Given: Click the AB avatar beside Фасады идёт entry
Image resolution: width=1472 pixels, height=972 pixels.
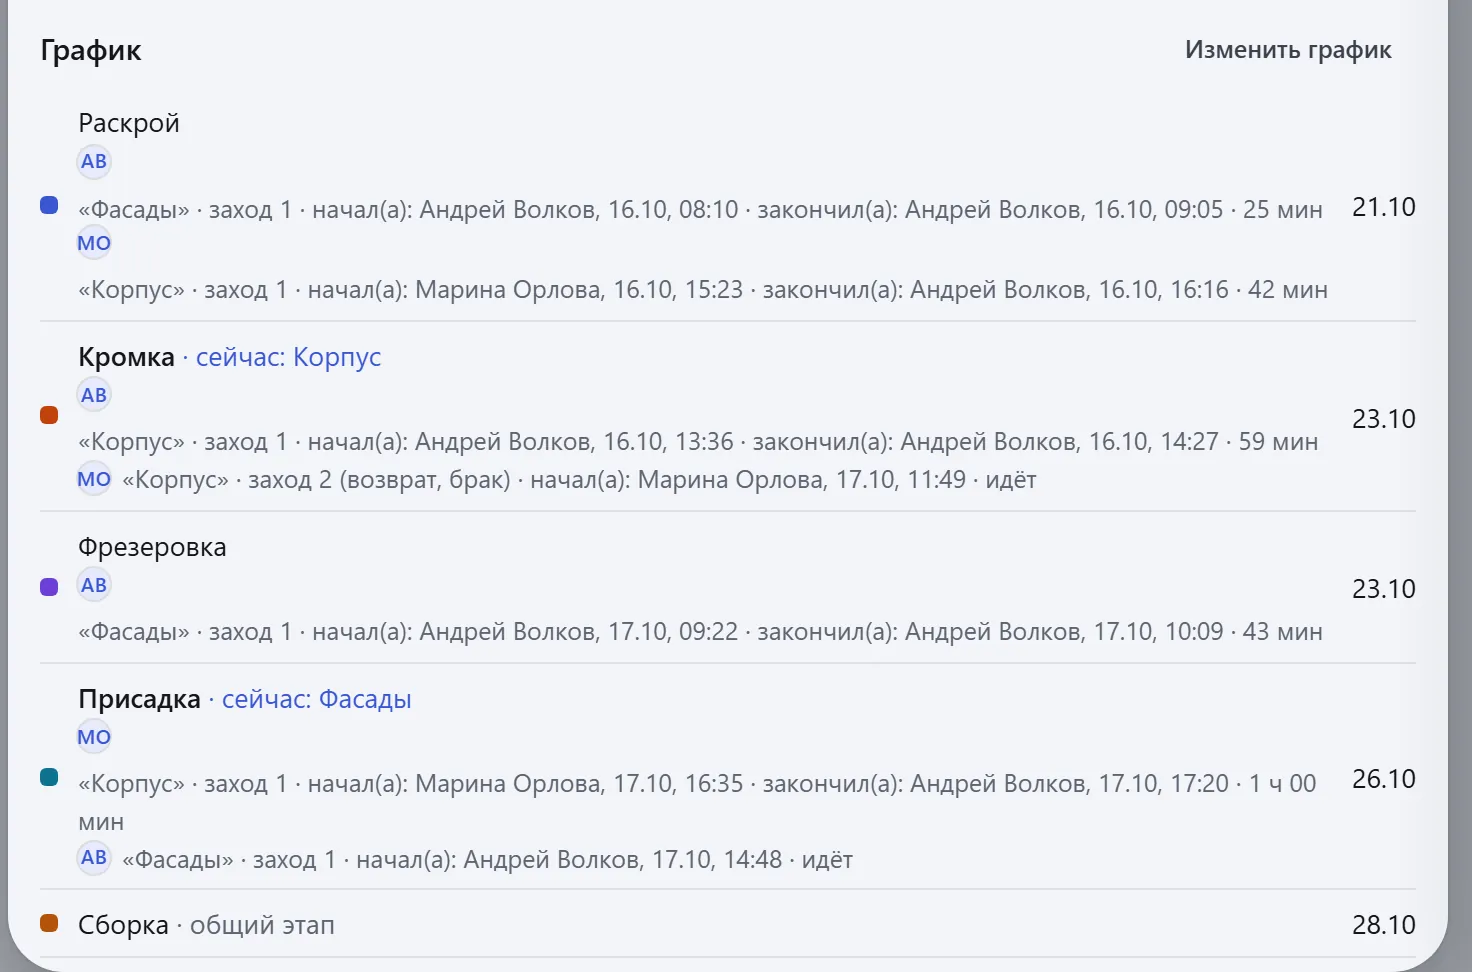Looking at the screenshot, I should [94, 857].
